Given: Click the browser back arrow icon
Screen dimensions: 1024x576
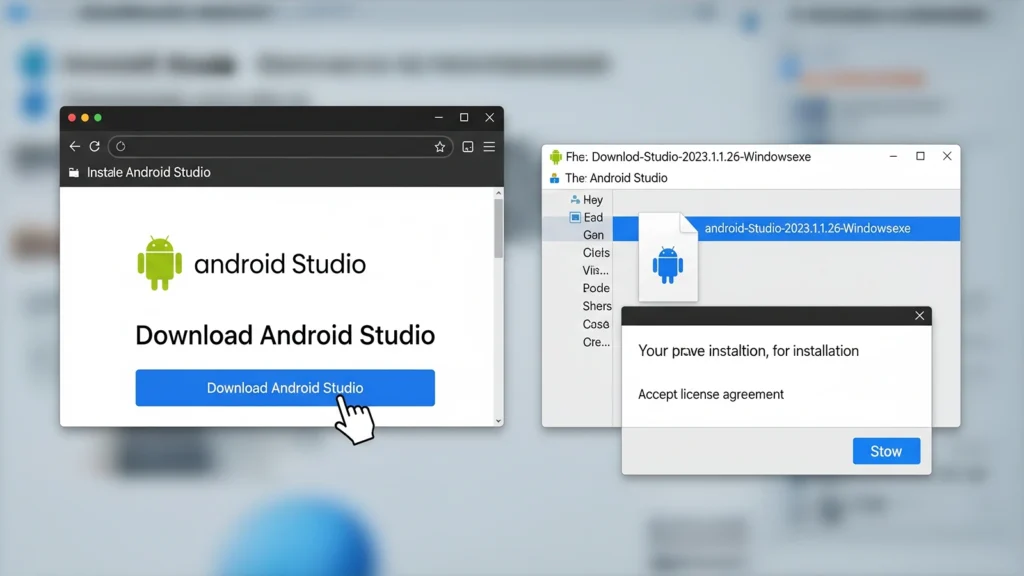Looking at the screenshot, I should tap(75, 146).
